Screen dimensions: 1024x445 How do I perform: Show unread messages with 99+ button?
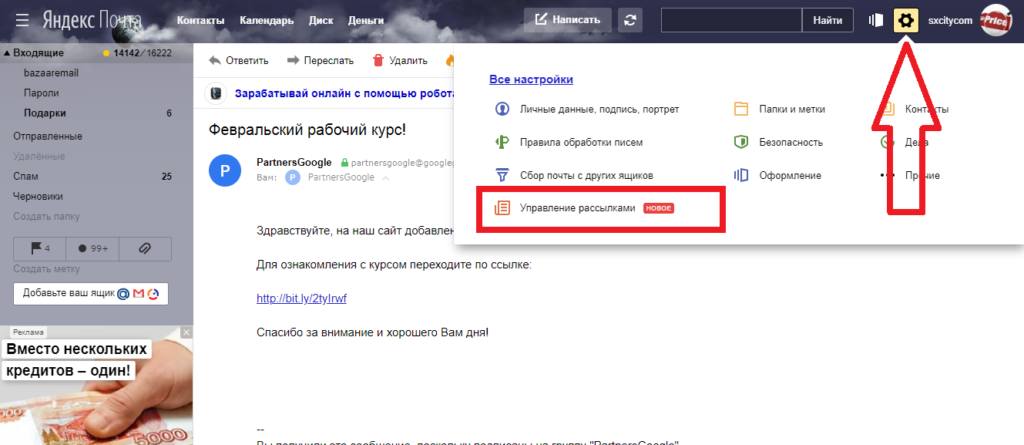[x=92, y=248]
